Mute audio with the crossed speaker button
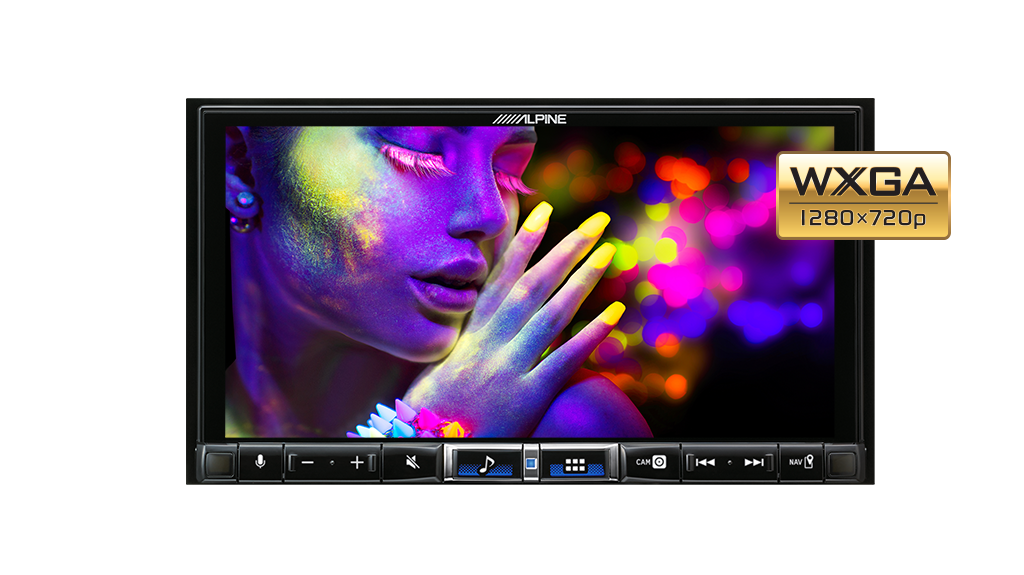1024x575 pixels. [412, 463]
